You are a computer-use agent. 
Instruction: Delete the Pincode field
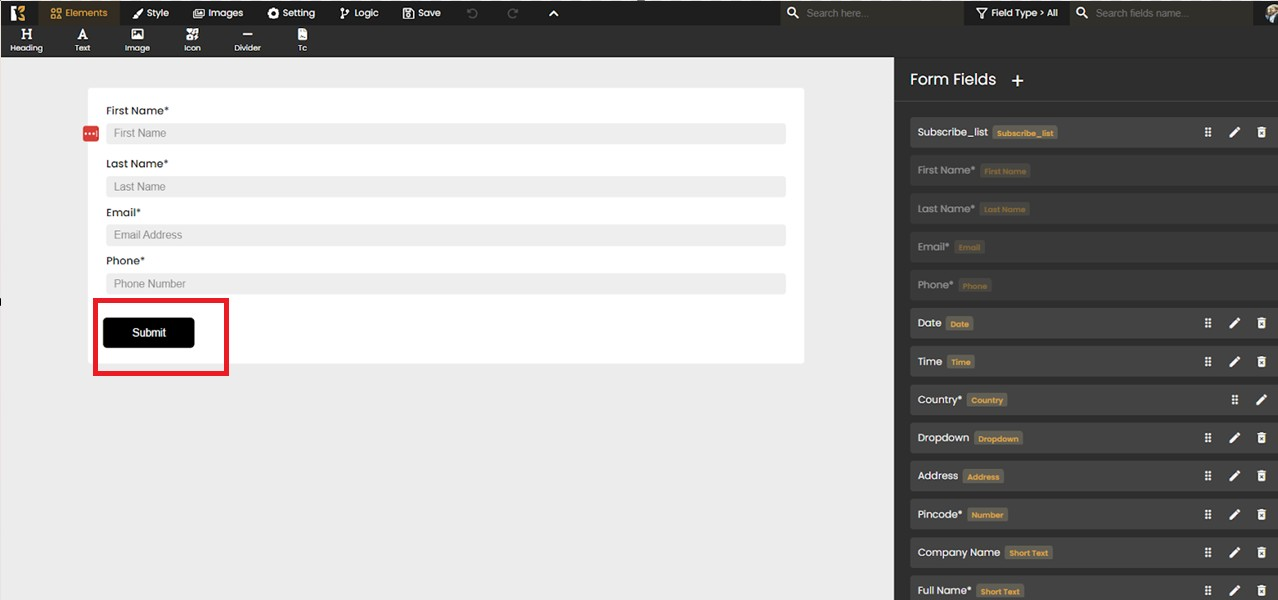[1261, 514]
